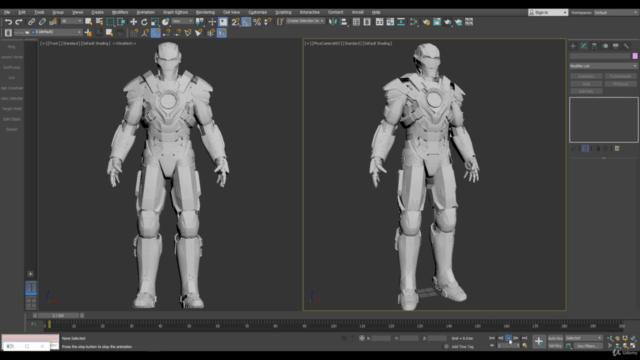Toggle the Window/Crossing selection icon

(x=121, y=22)
